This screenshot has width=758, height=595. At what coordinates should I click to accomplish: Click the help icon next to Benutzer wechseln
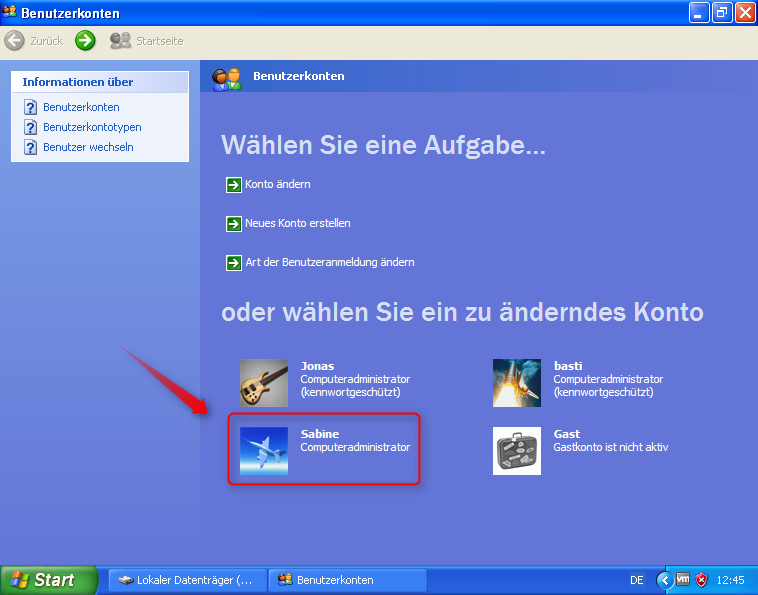coord(30,147)
